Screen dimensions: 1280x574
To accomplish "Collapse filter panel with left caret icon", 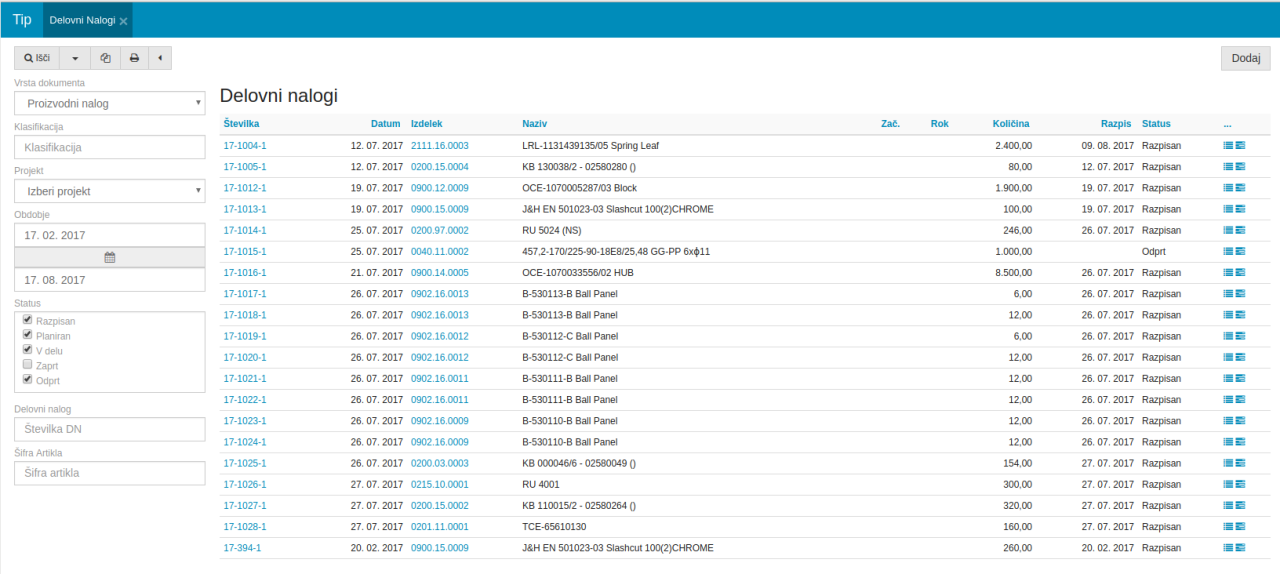I will click(x=160, y=58).
